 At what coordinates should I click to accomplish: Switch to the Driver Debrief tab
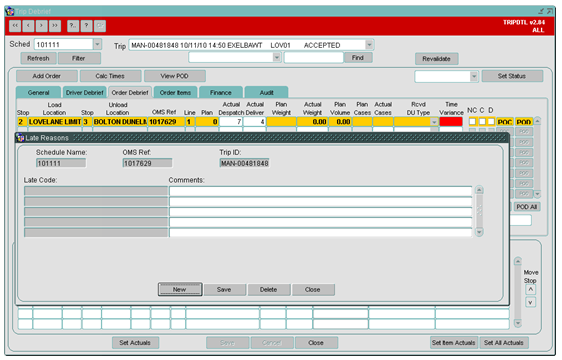click(85, 93)
